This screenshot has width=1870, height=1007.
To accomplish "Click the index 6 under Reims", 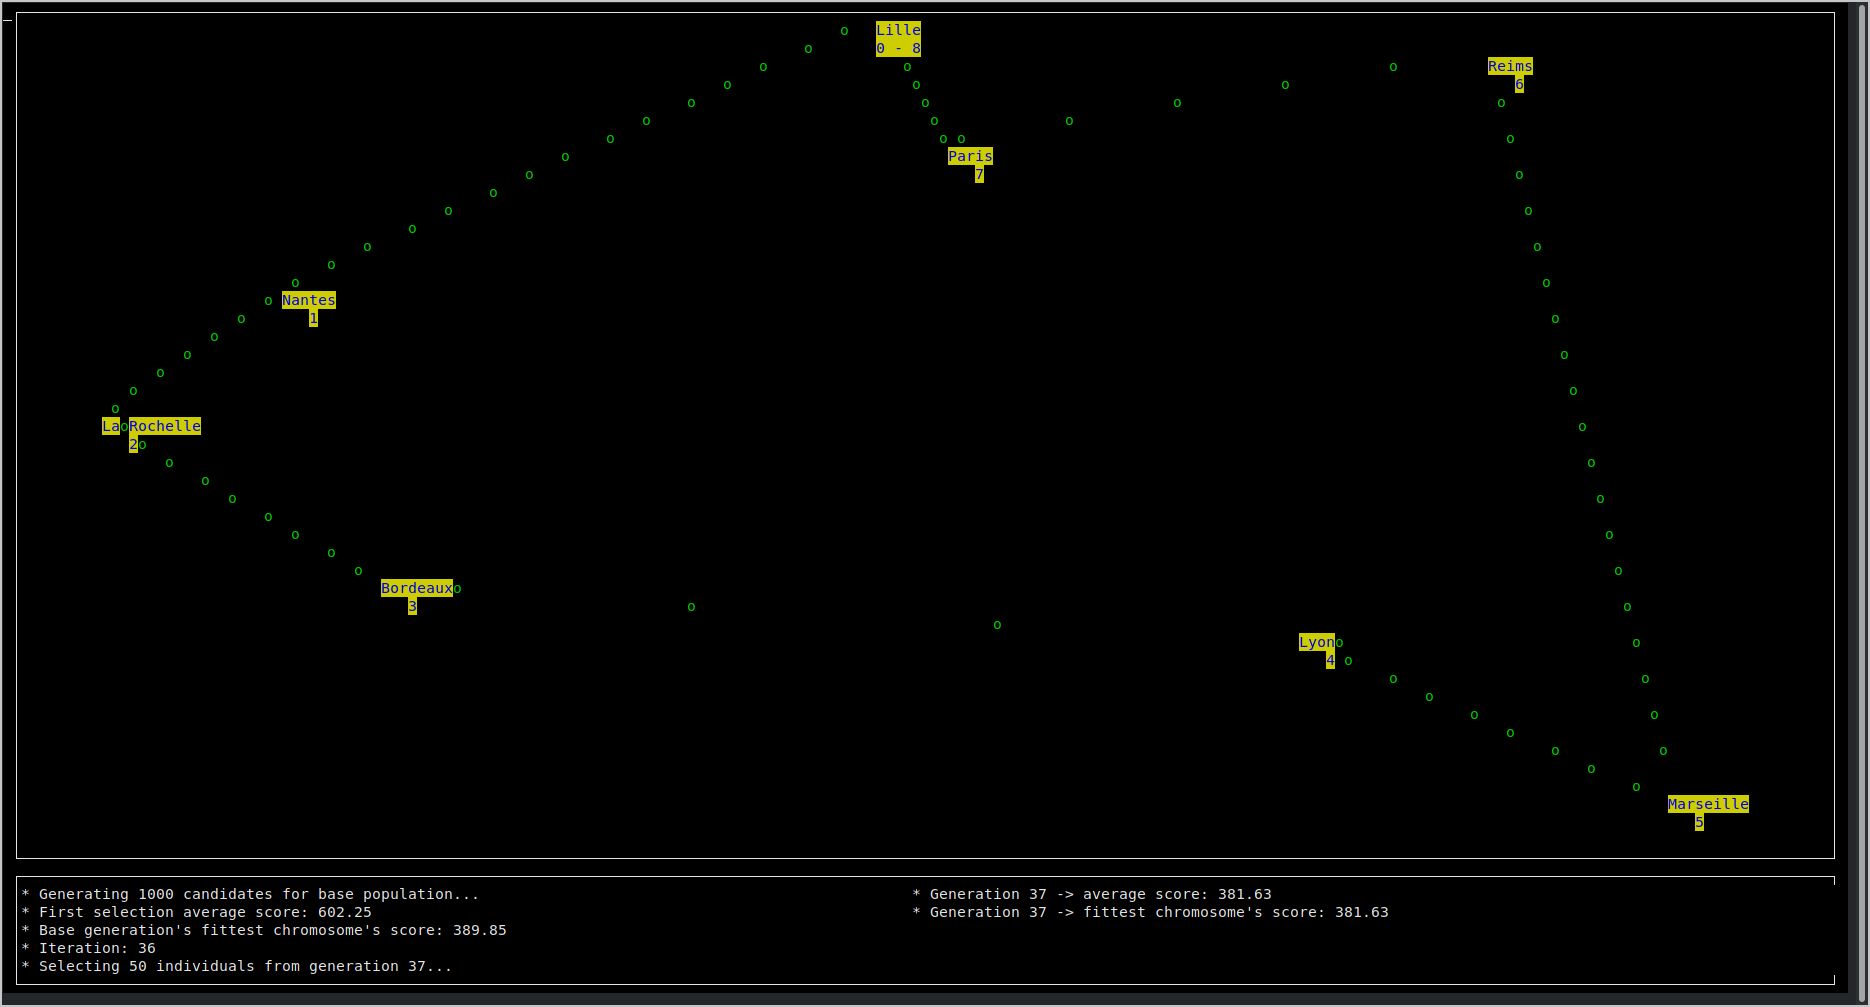I will coord(1519,84).
